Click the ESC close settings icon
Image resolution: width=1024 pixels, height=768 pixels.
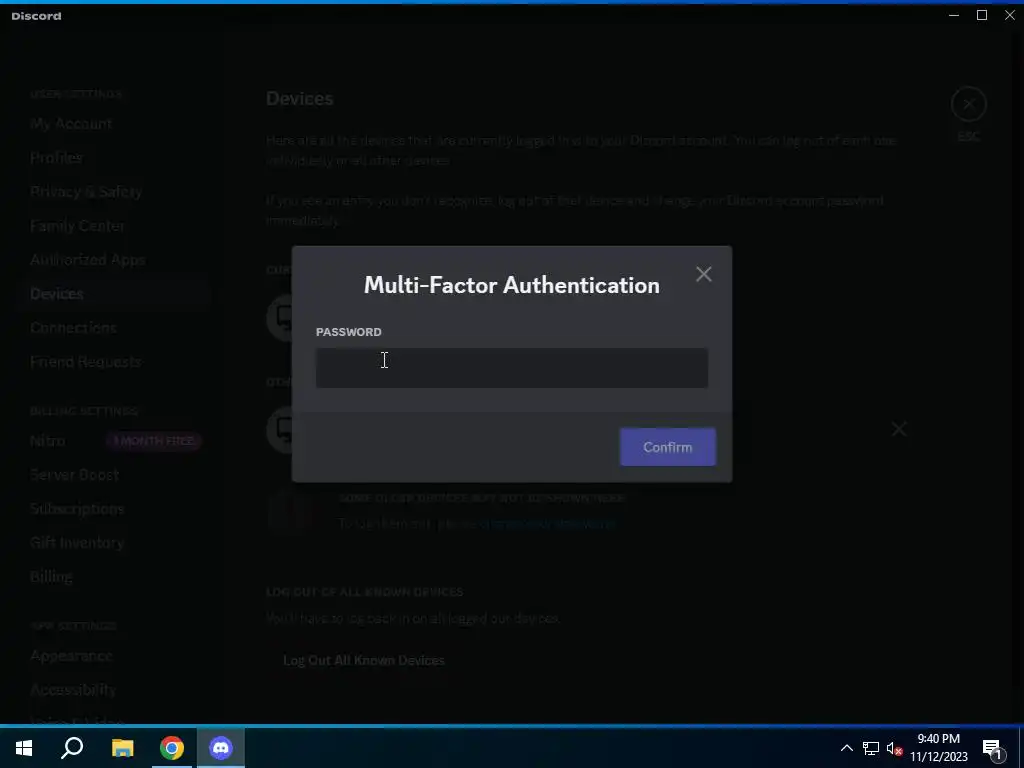tap(968, 104)
